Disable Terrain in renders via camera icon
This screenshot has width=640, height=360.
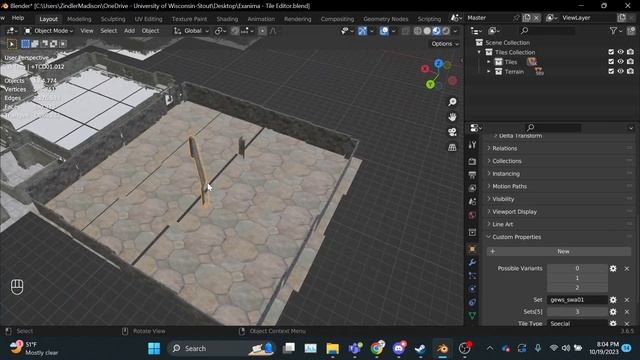630,71
